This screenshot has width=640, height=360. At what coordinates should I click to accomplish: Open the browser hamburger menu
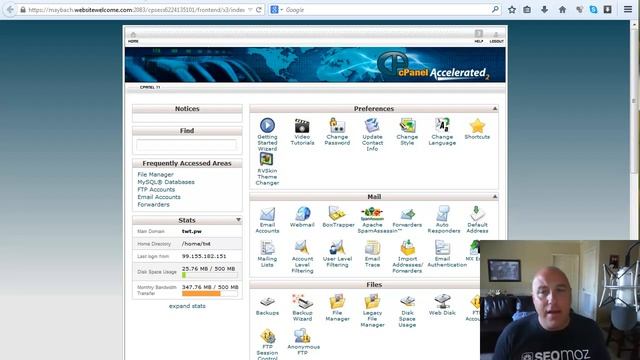(x=628, y=9)
